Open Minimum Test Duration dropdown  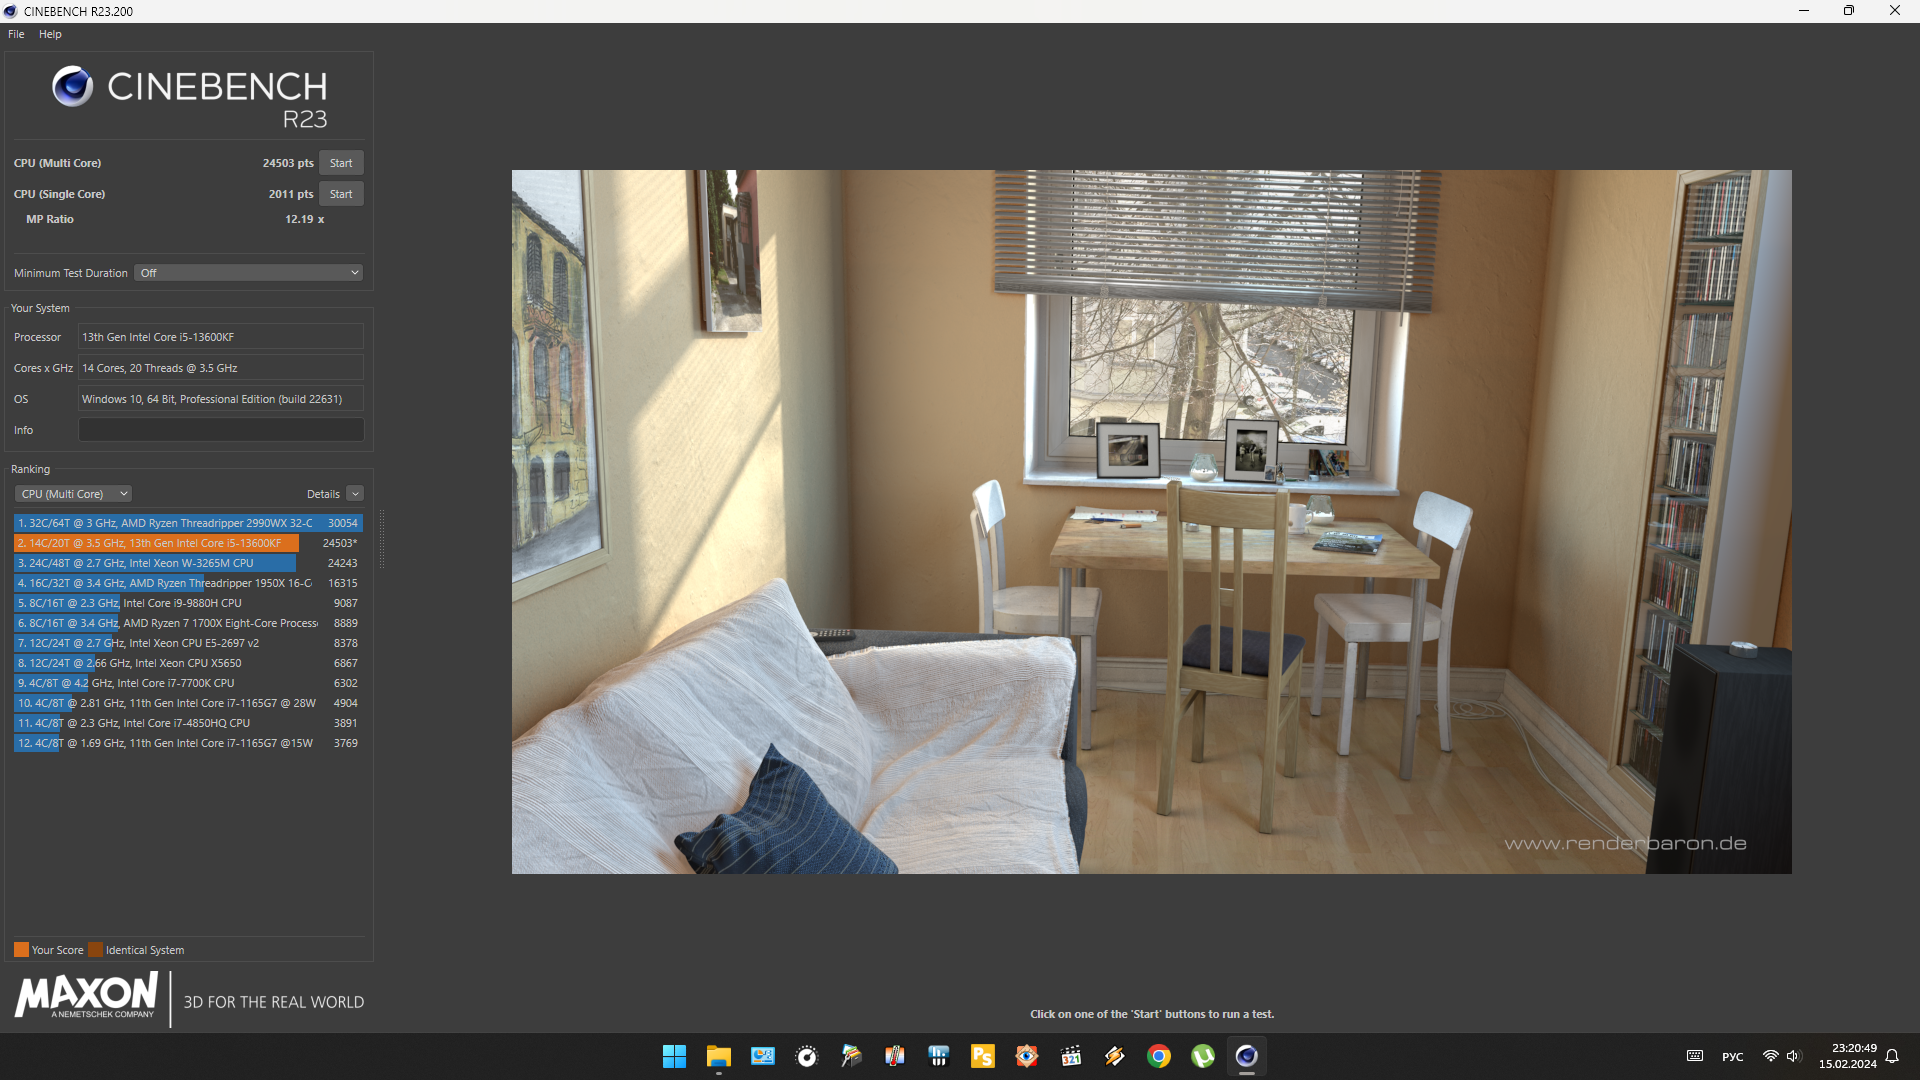(x=248, y=273)
